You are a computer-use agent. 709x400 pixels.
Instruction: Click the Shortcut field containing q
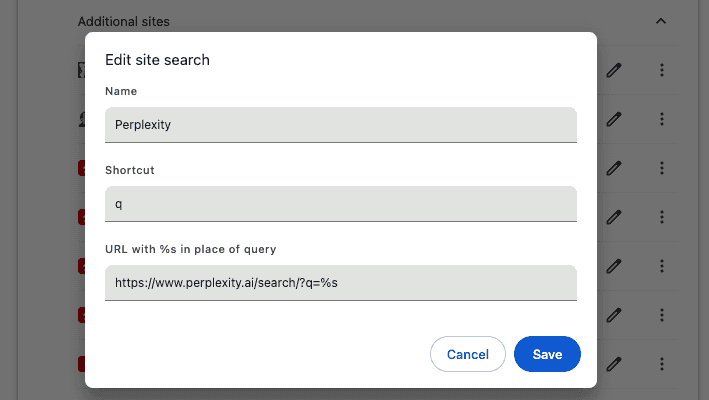(x=341, y=204)
